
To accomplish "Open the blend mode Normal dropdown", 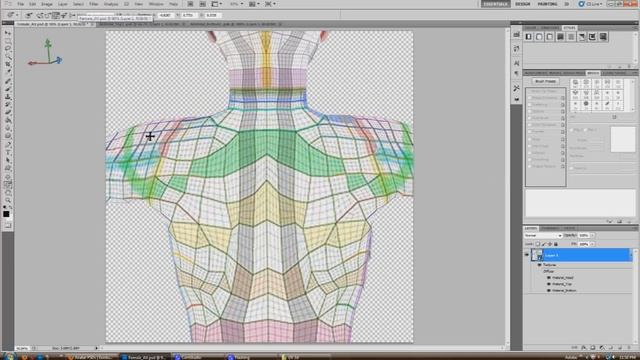I will (x=544, y=236).
